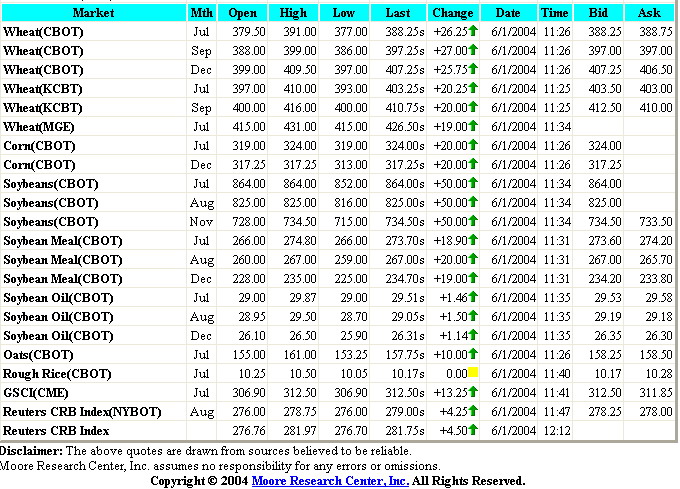Image resolution: width=680 pixels, height=489 pixels.
Task: Click the yellow unchanged square in Rough Rice row
Action: pos(473,372)
